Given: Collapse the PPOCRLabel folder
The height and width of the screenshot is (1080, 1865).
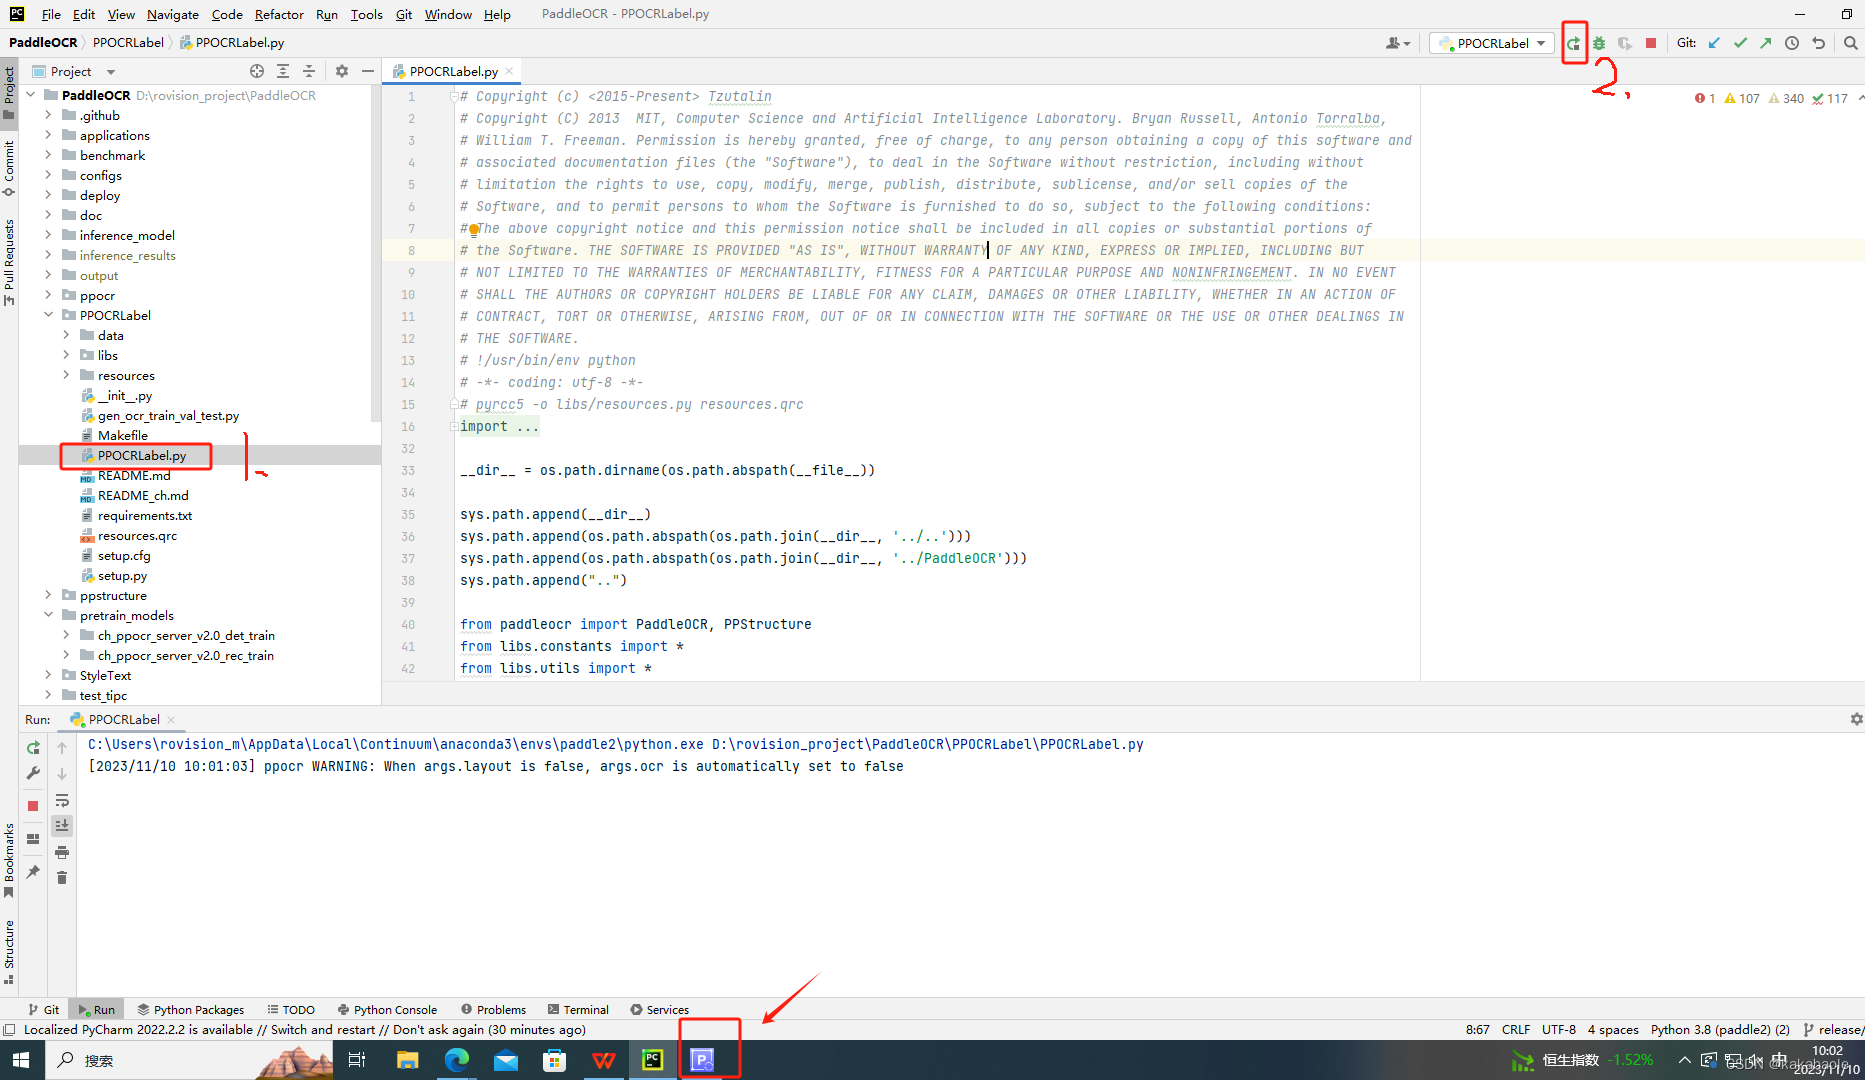Looking at the screenshot, I should (48, 315).
